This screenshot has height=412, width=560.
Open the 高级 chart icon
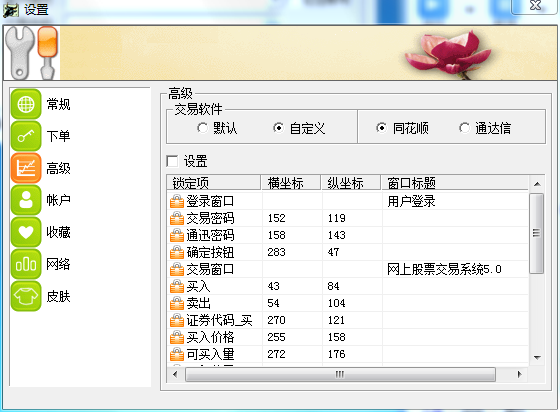click(26, 168)
